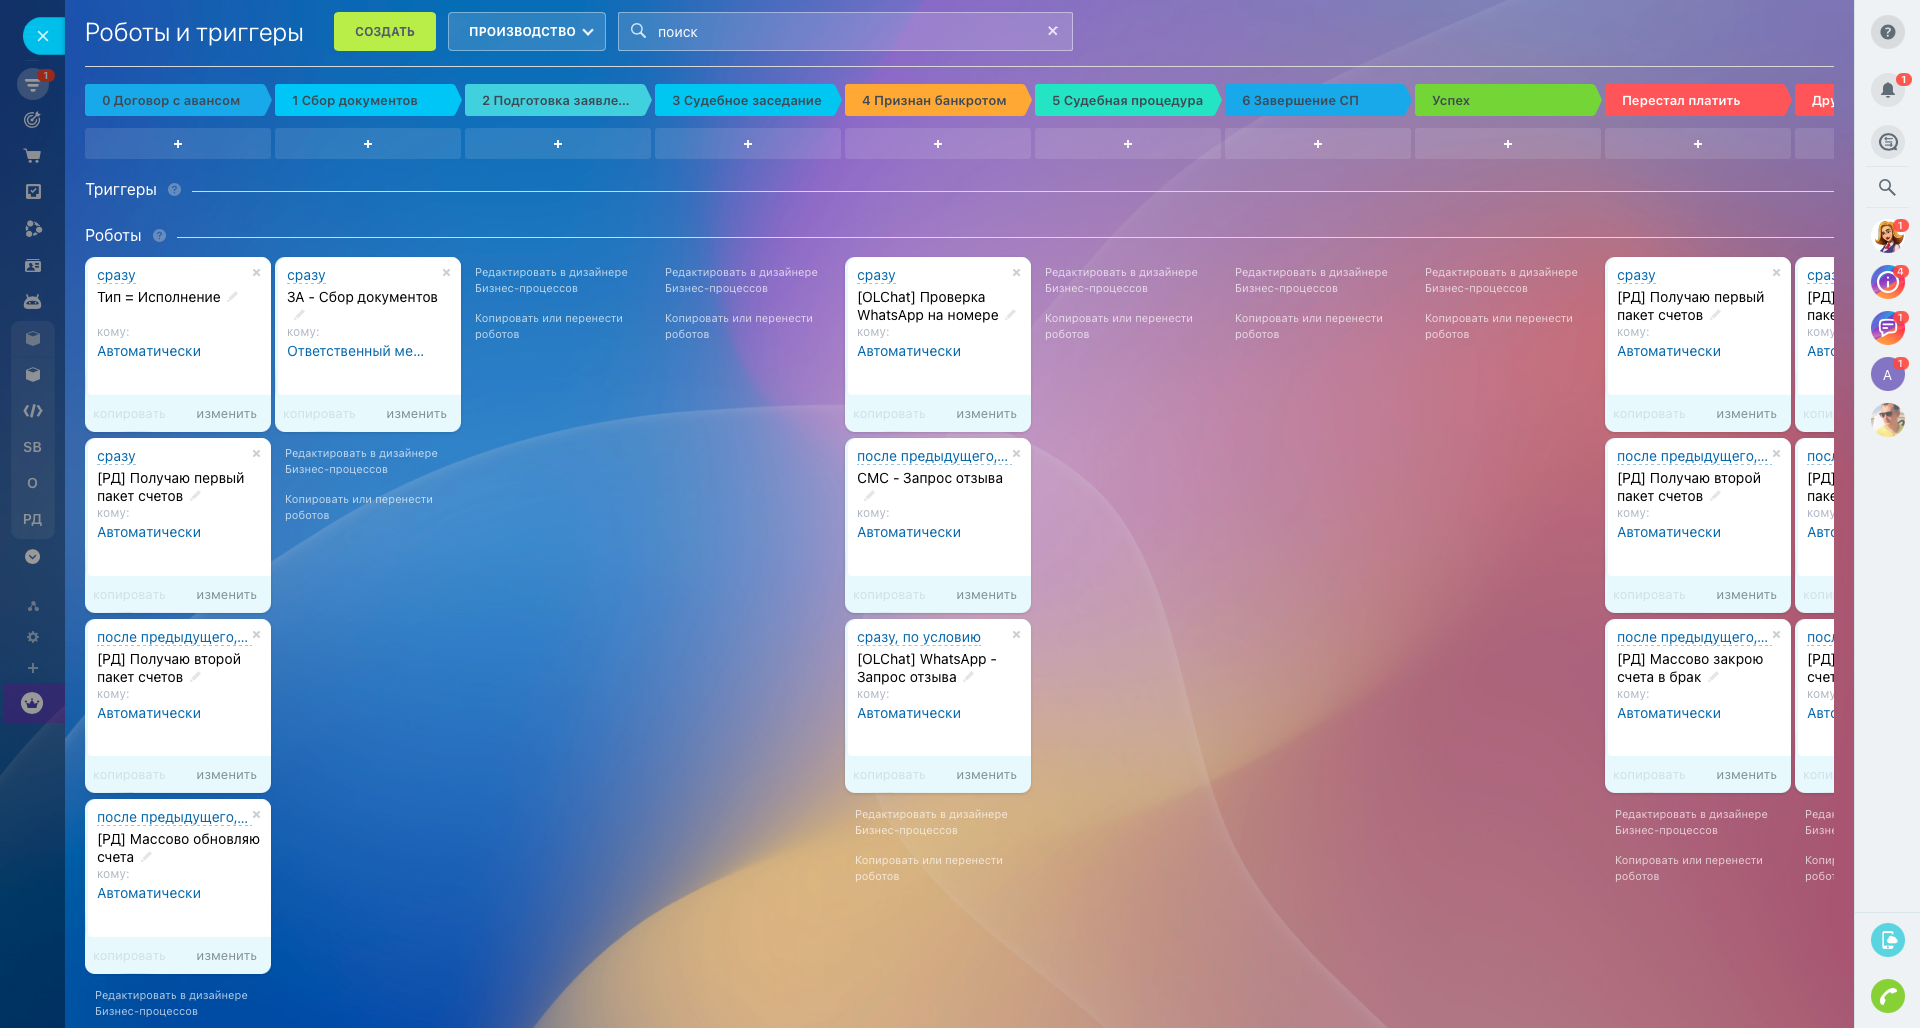Remove the 'ЗА - Сбор документов' robot
The width and height of the screenshot is (1920, 1028).
click(446, 273)
